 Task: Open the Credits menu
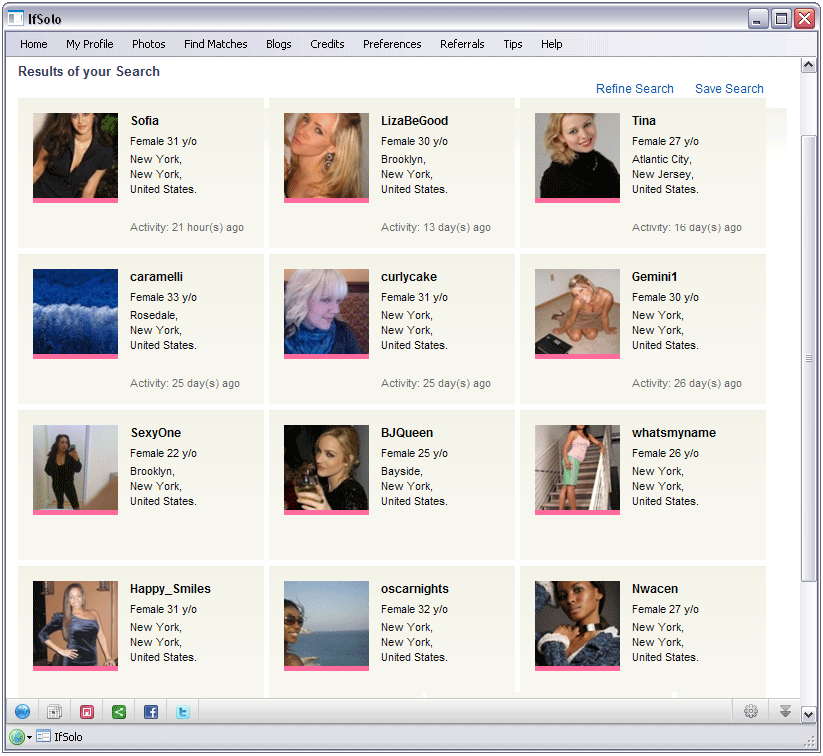tap(327, 44)
